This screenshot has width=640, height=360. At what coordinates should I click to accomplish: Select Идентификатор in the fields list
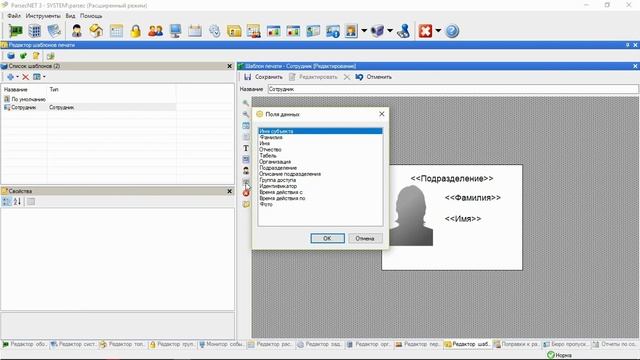click(278, 186)
